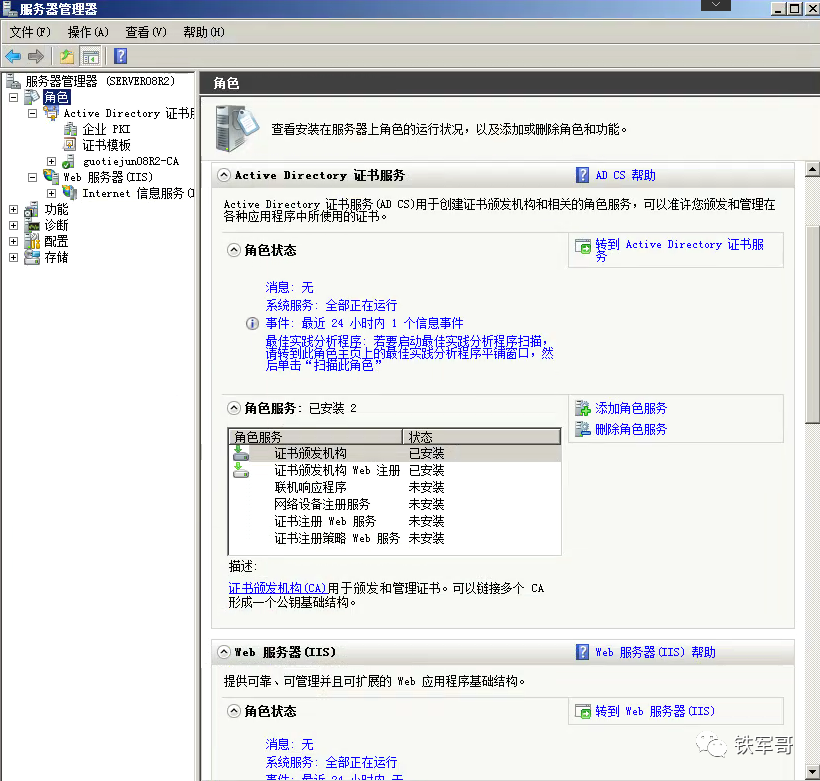820x781 pixels.
Task: Click the info icon beside 事件 line
Action: 252,324
